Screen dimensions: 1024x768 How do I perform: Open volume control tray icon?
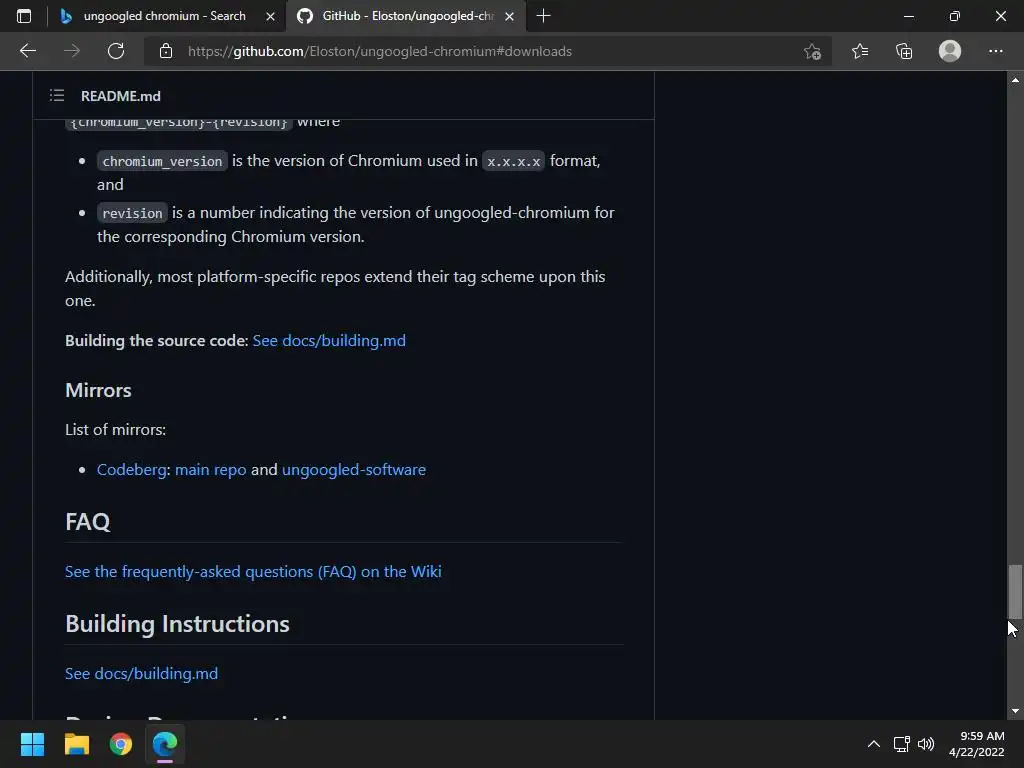click(x=925, y=744)
